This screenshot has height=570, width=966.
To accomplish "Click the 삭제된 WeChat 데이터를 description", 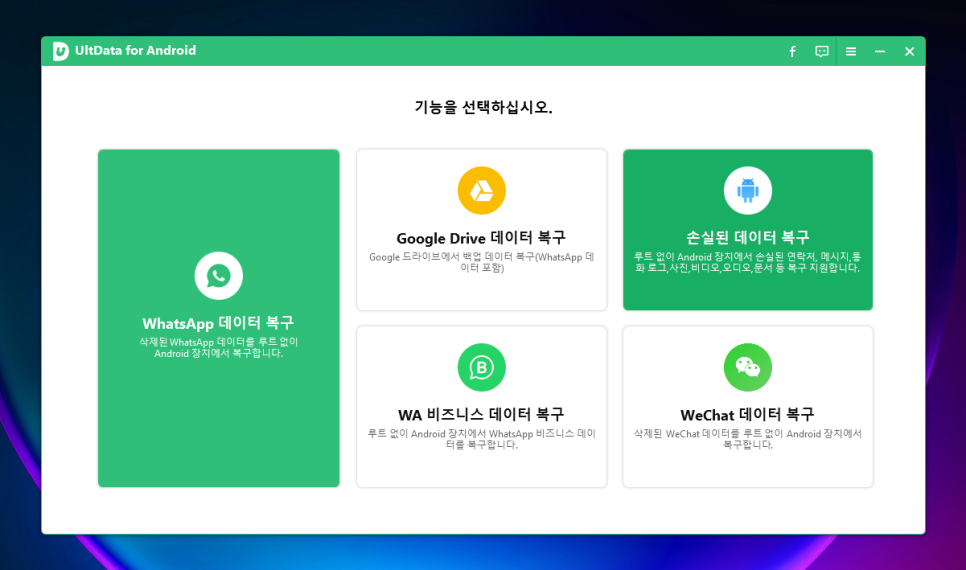I will click(x=748, y=439).
